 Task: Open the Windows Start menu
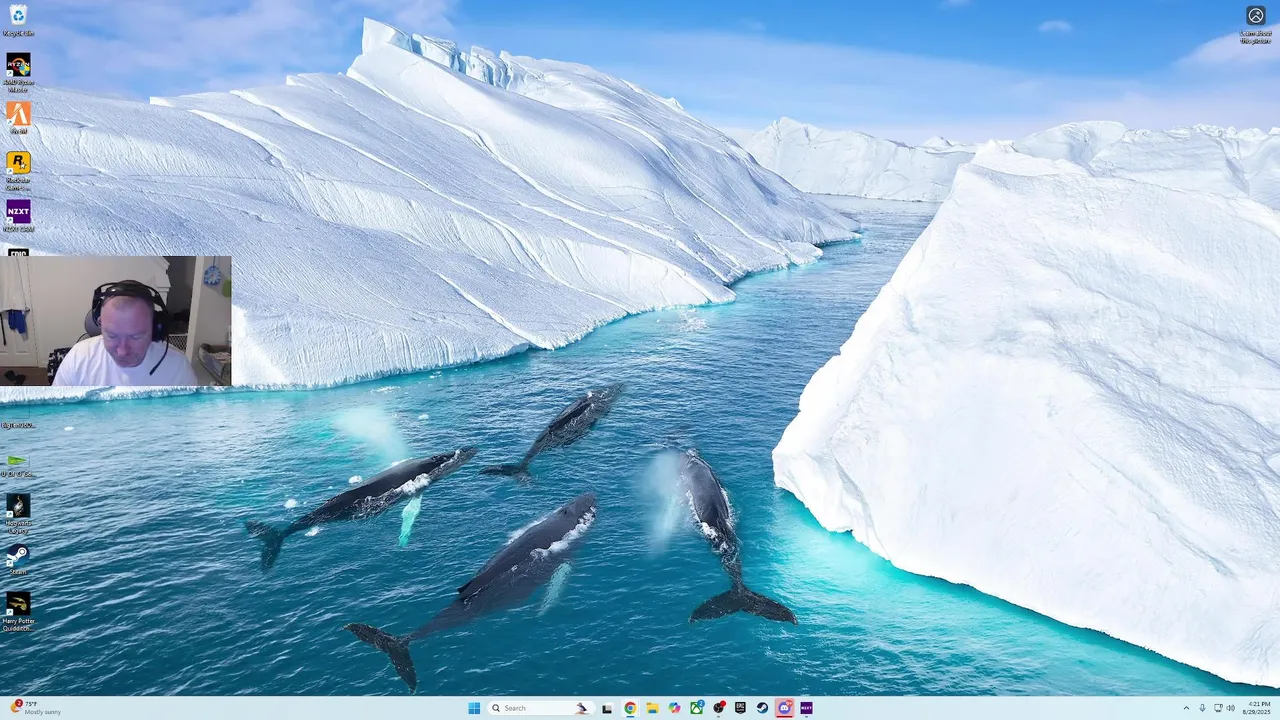click(x=474, y=708)
